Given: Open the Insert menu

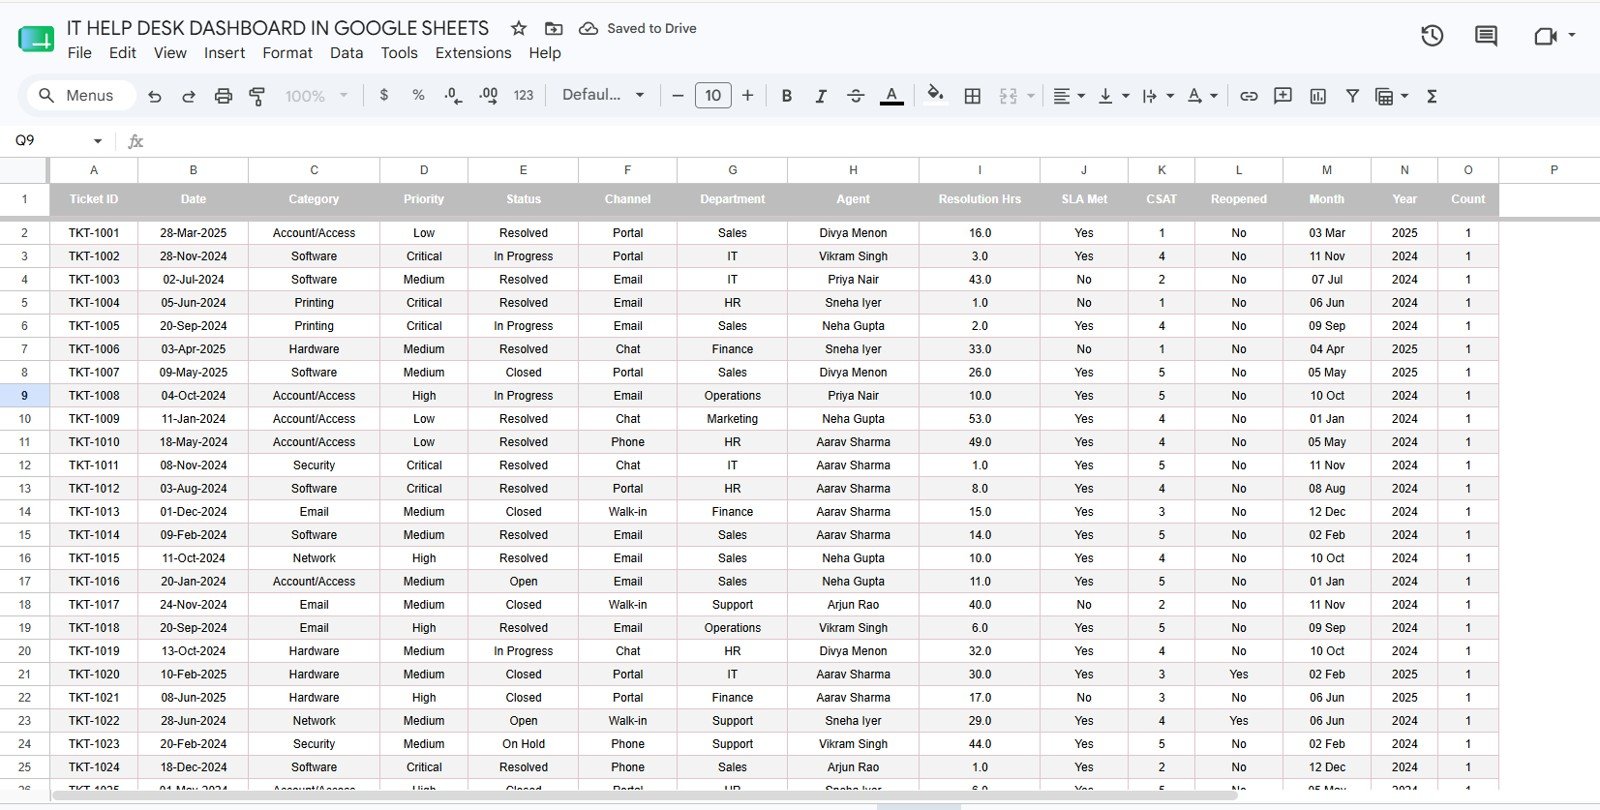Looking at the screenshot, I should [x=225, y=53].
